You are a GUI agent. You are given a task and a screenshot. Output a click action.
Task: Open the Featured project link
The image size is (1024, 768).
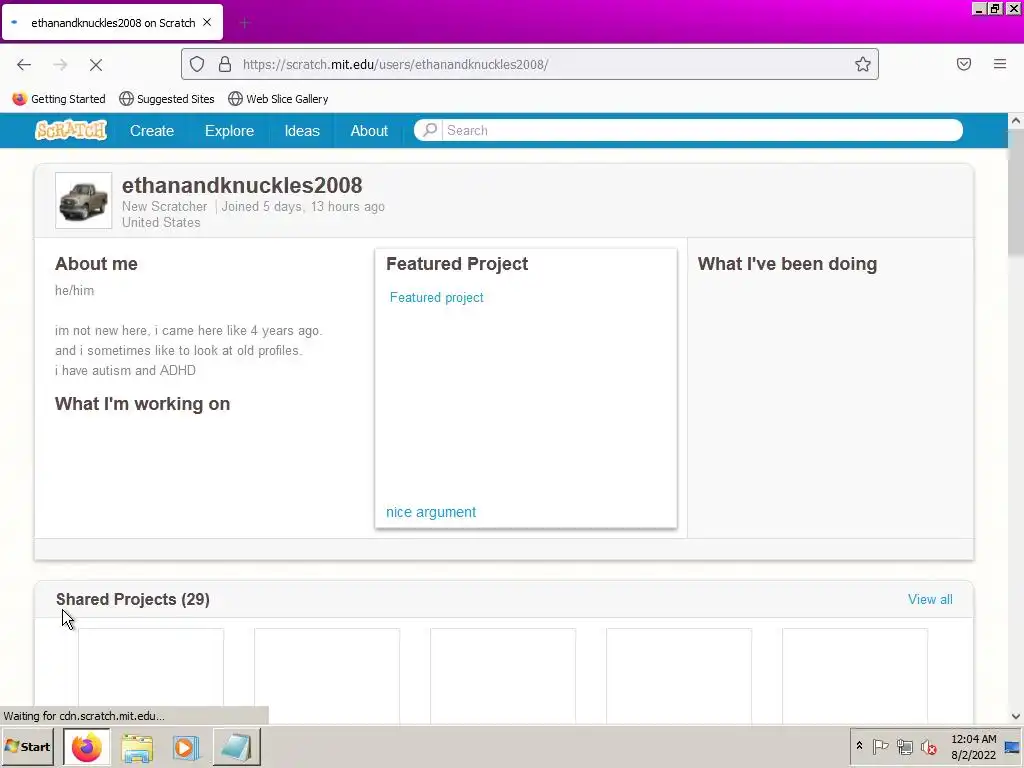tap(436, 297)
